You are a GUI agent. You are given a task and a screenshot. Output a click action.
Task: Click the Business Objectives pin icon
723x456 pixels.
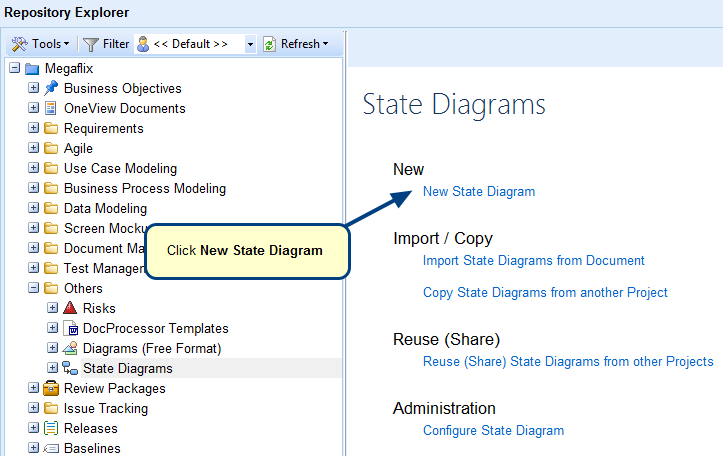pyautogui.click(x=51, y=88)
